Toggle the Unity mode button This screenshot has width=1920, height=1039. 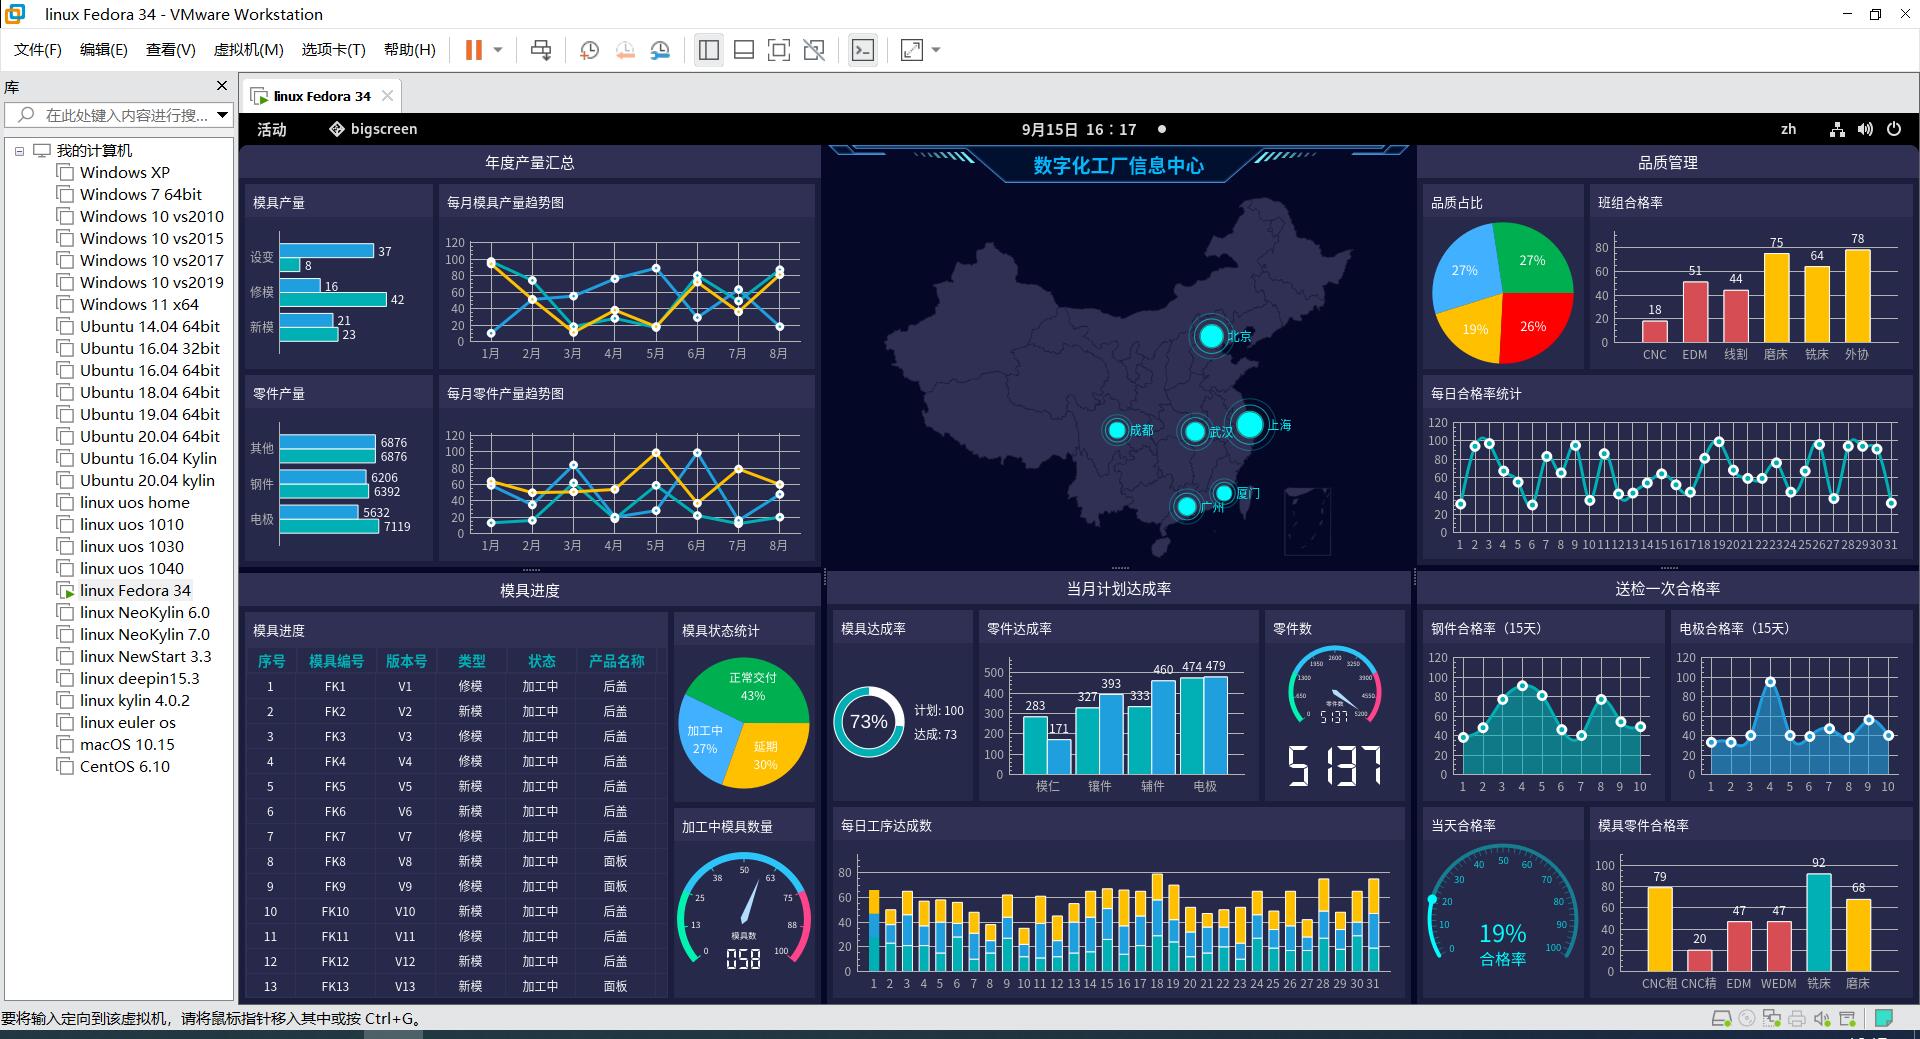(814, 50)
